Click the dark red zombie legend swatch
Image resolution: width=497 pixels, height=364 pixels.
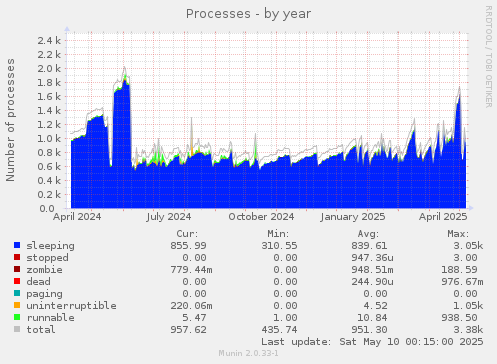(17, 269)
